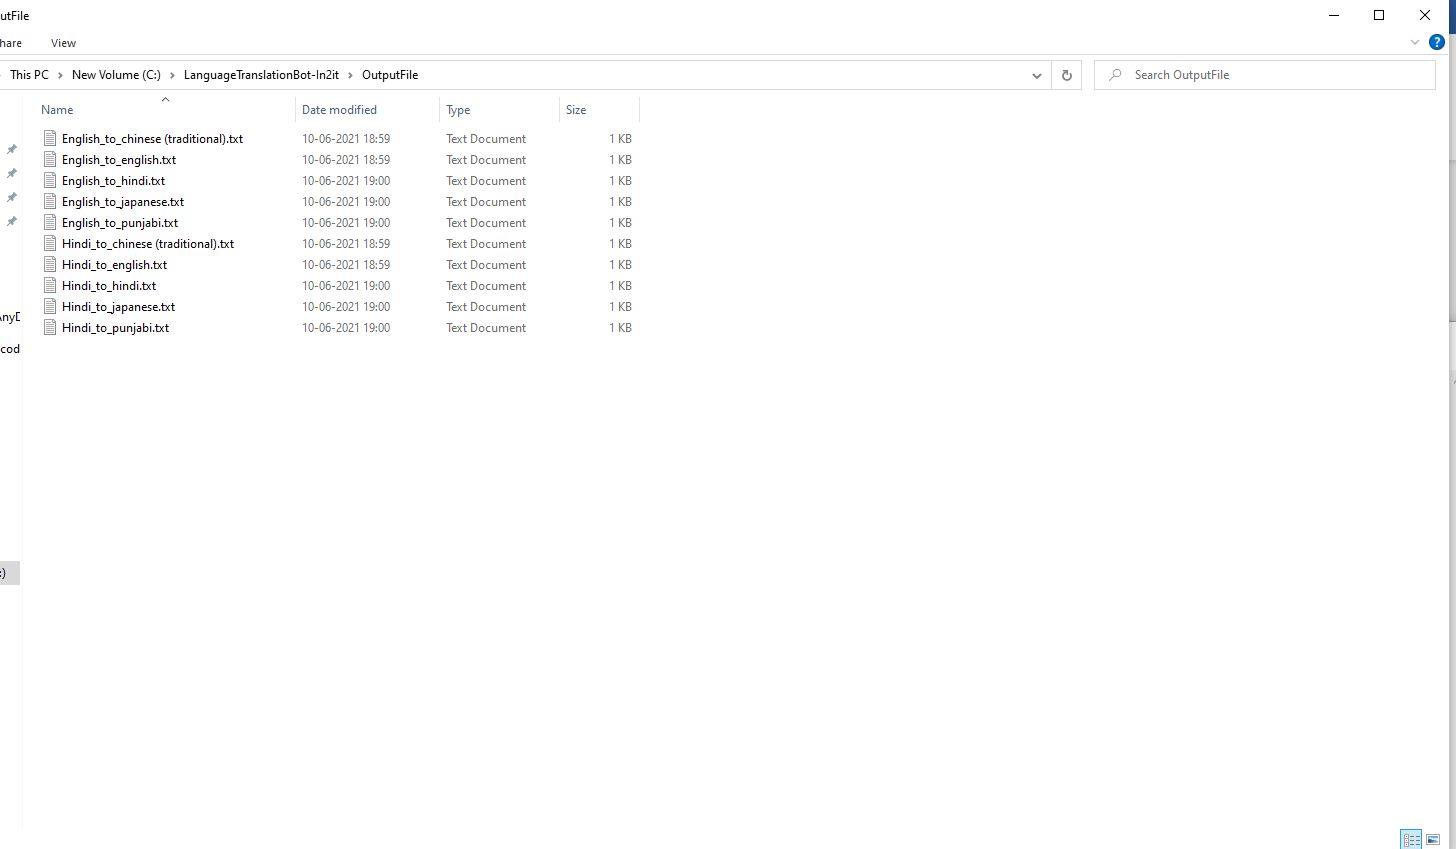
Task: Select the Hindi_to_hindi.txt file icon
Action: (x=50, y=285)
